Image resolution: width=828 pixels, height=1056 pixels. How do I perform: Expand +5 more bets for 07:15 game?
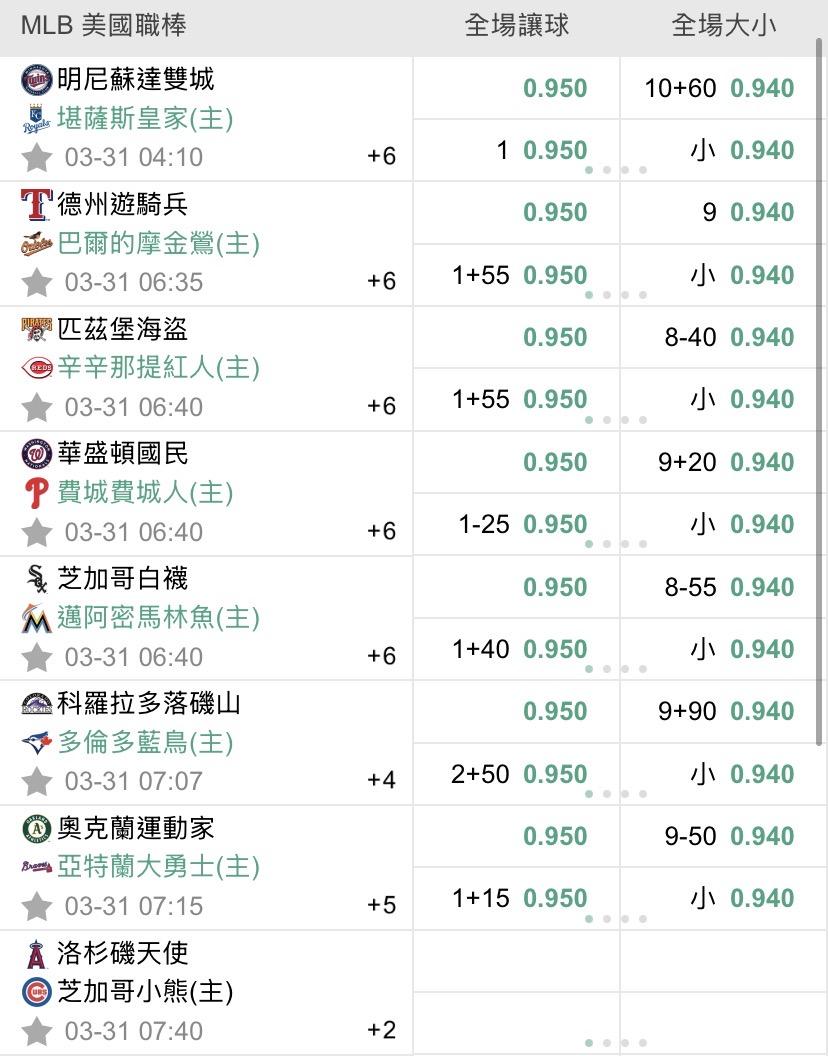pos(381,905)
